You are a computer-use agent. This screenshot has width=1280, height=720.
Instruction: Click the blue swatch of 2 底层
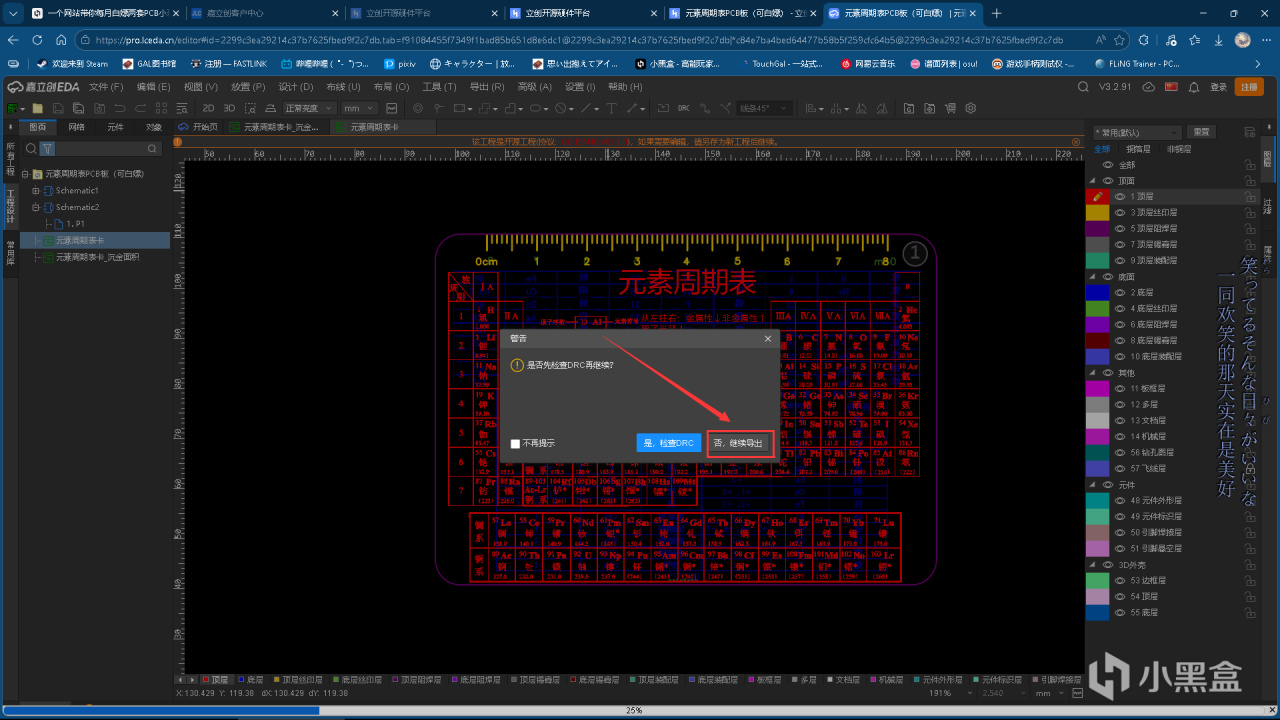pos(1097,292)
